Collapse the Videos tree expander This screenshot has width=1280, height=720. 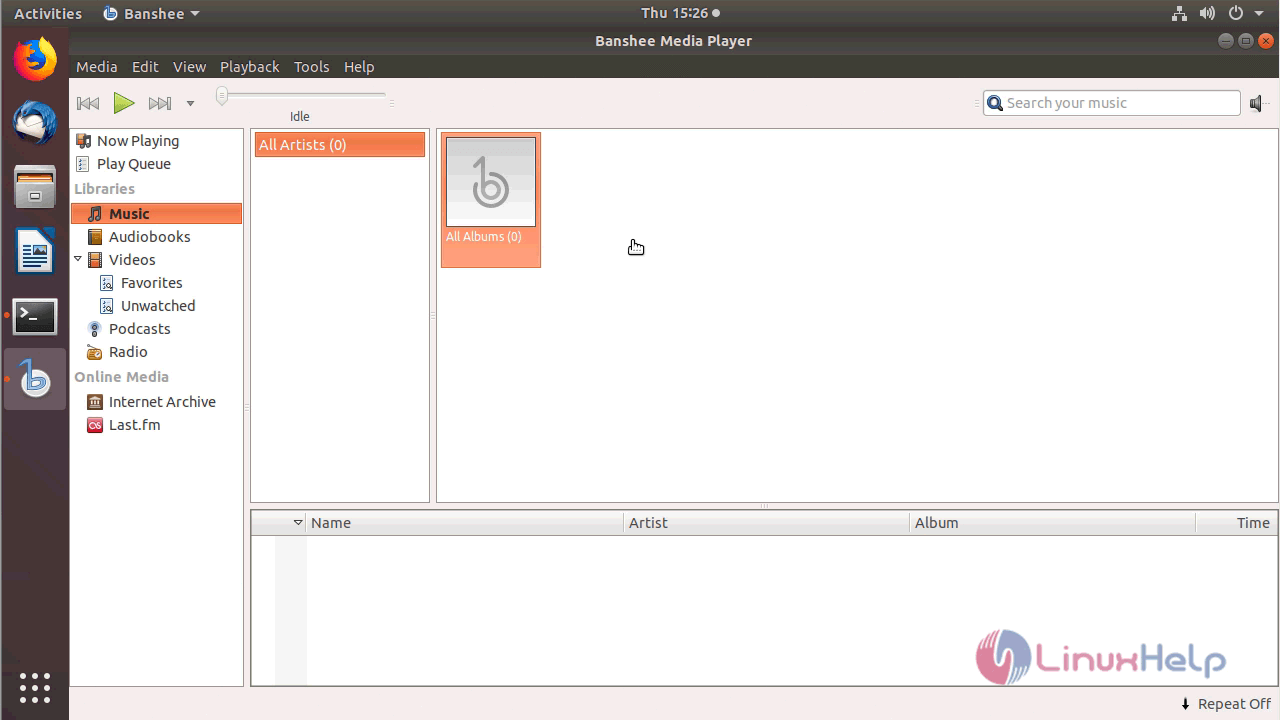coord(78,260)
